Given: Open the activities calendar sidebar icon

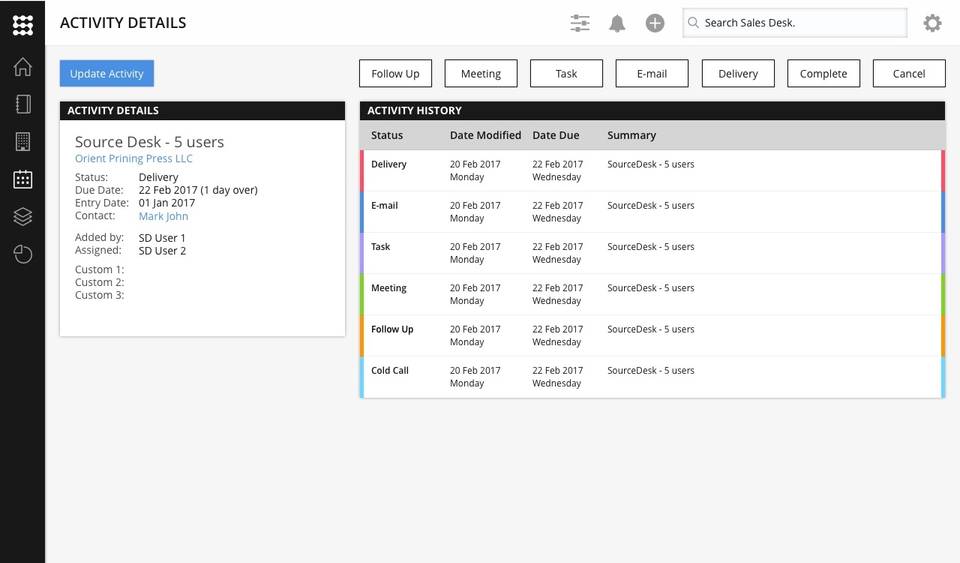Looking at the screenshot, I should coord(23,179).
